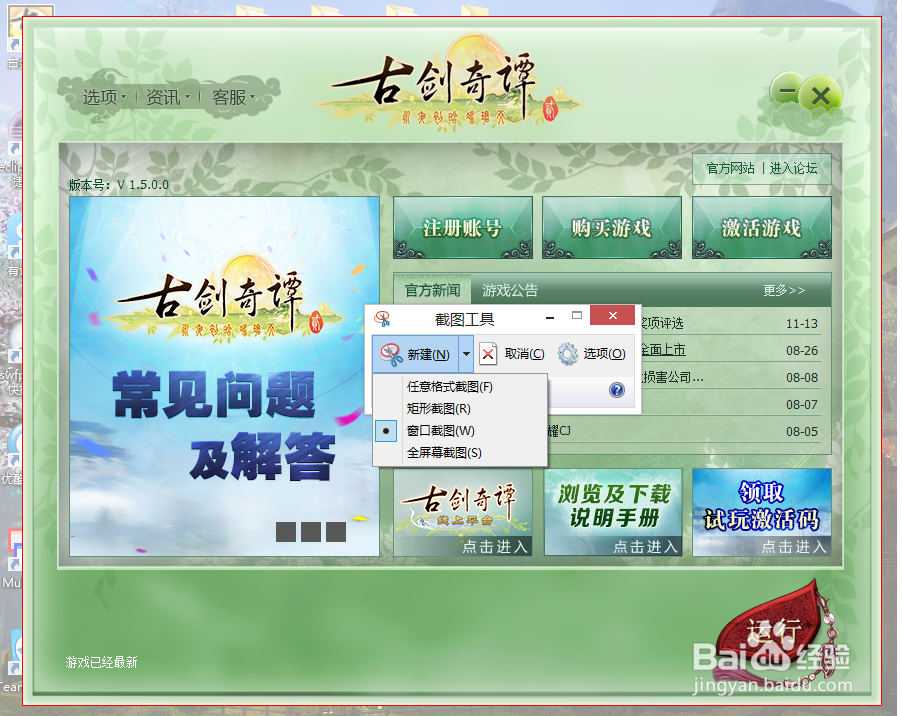The height and width of the screenshot is (716, 902).
Task: Choose 全屏幕截图(S) from the snip menu
Action: (x=460, y=453)
